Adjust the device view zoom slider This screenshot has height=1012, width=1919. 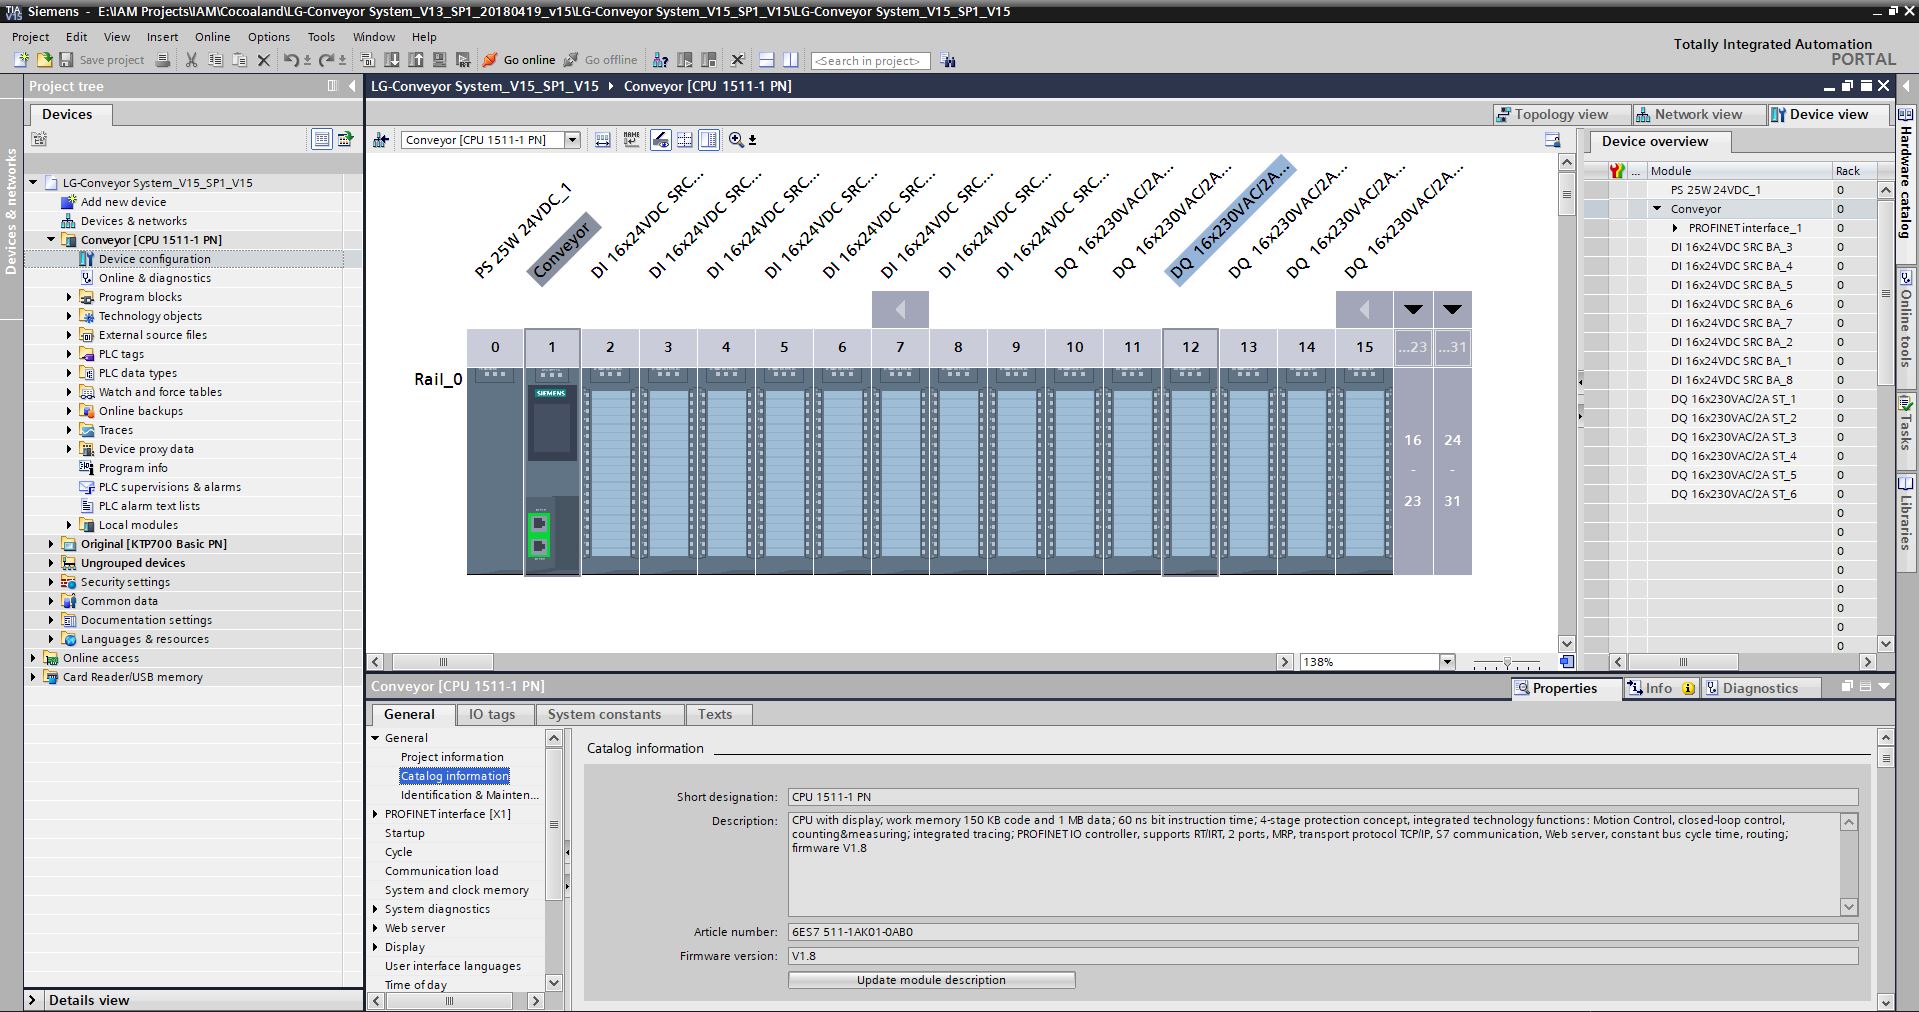click(x=1507, y=662)
